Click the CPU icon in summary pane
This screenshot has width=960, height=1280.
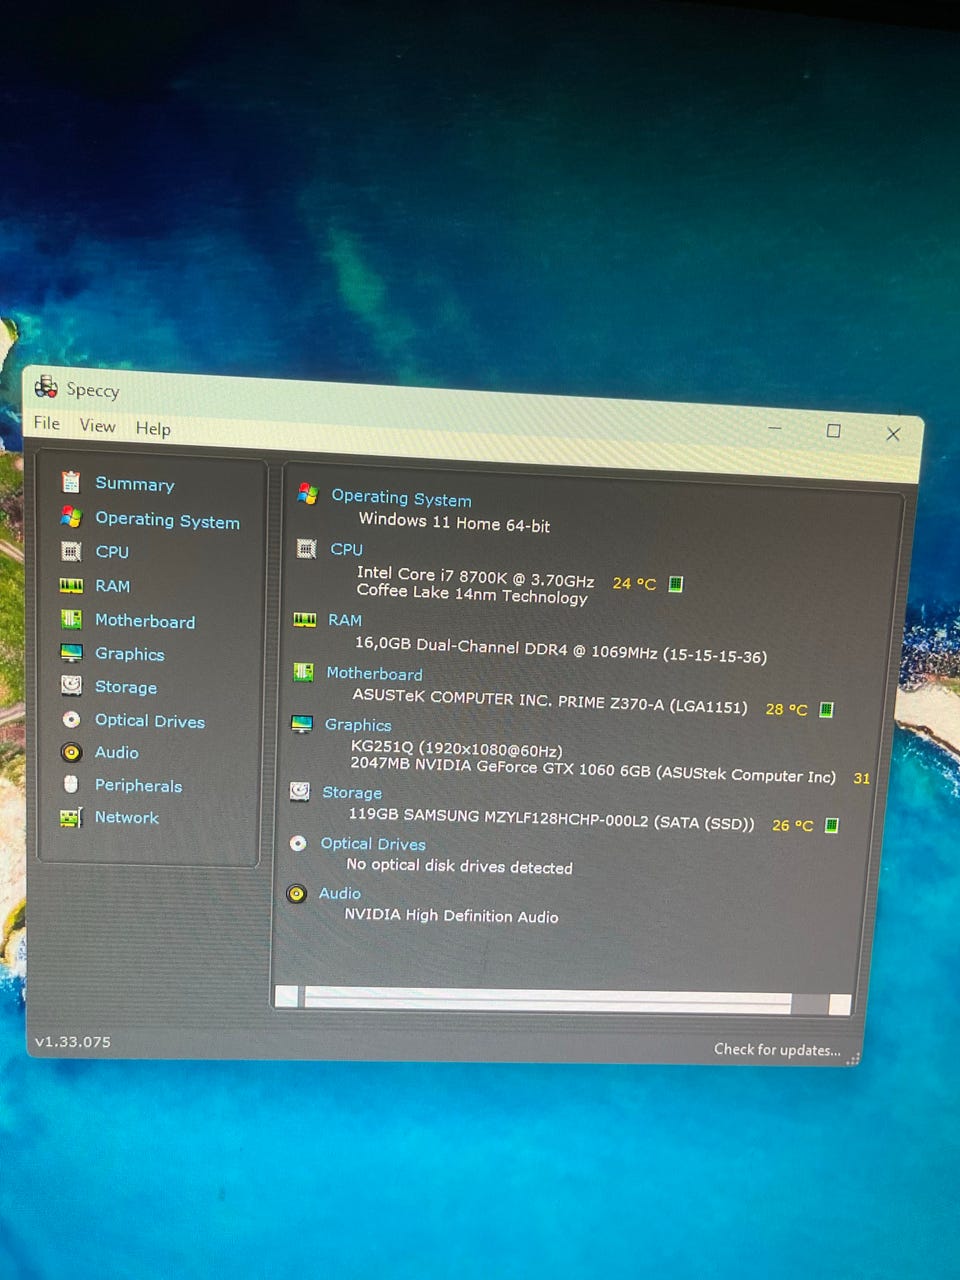pyautogui.click(x=307, y=548)
